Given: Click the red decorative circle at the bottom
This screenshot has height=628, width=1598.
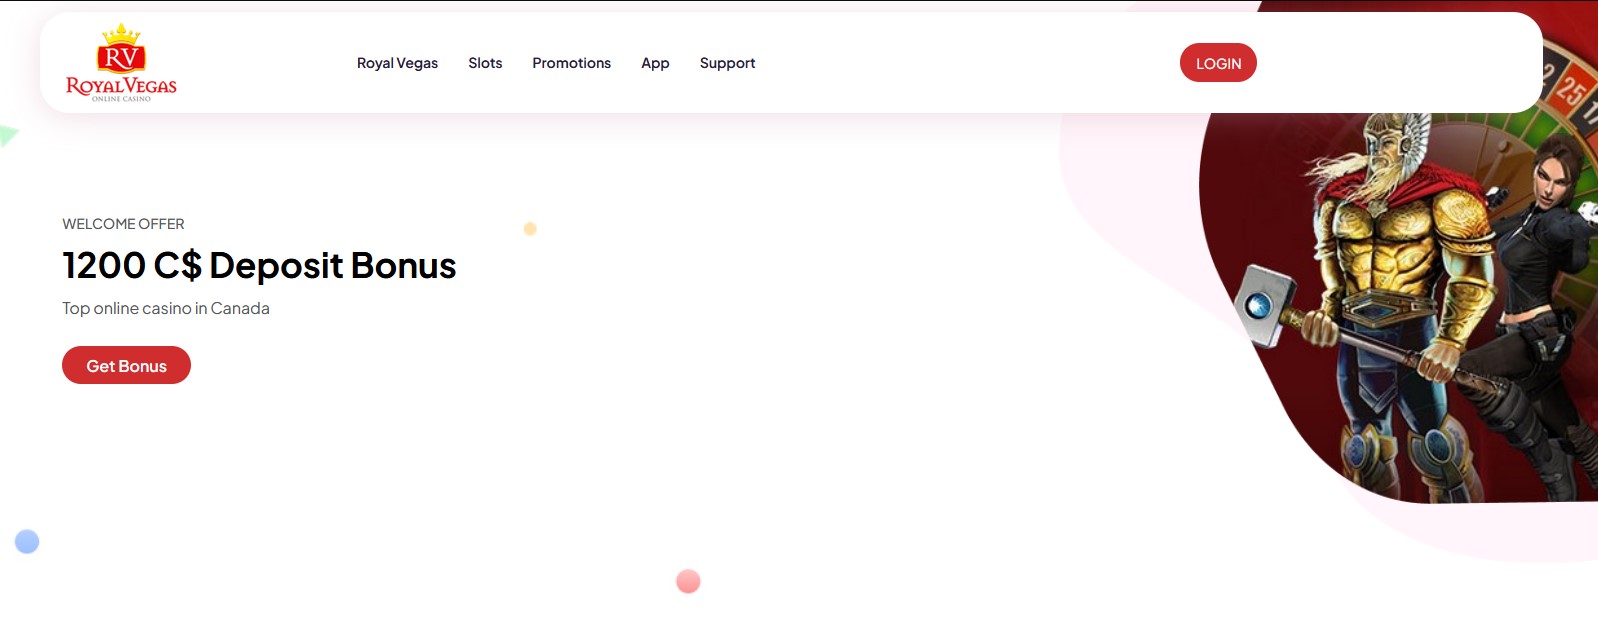Looking at the screenshot, I should tap(688, 581).
